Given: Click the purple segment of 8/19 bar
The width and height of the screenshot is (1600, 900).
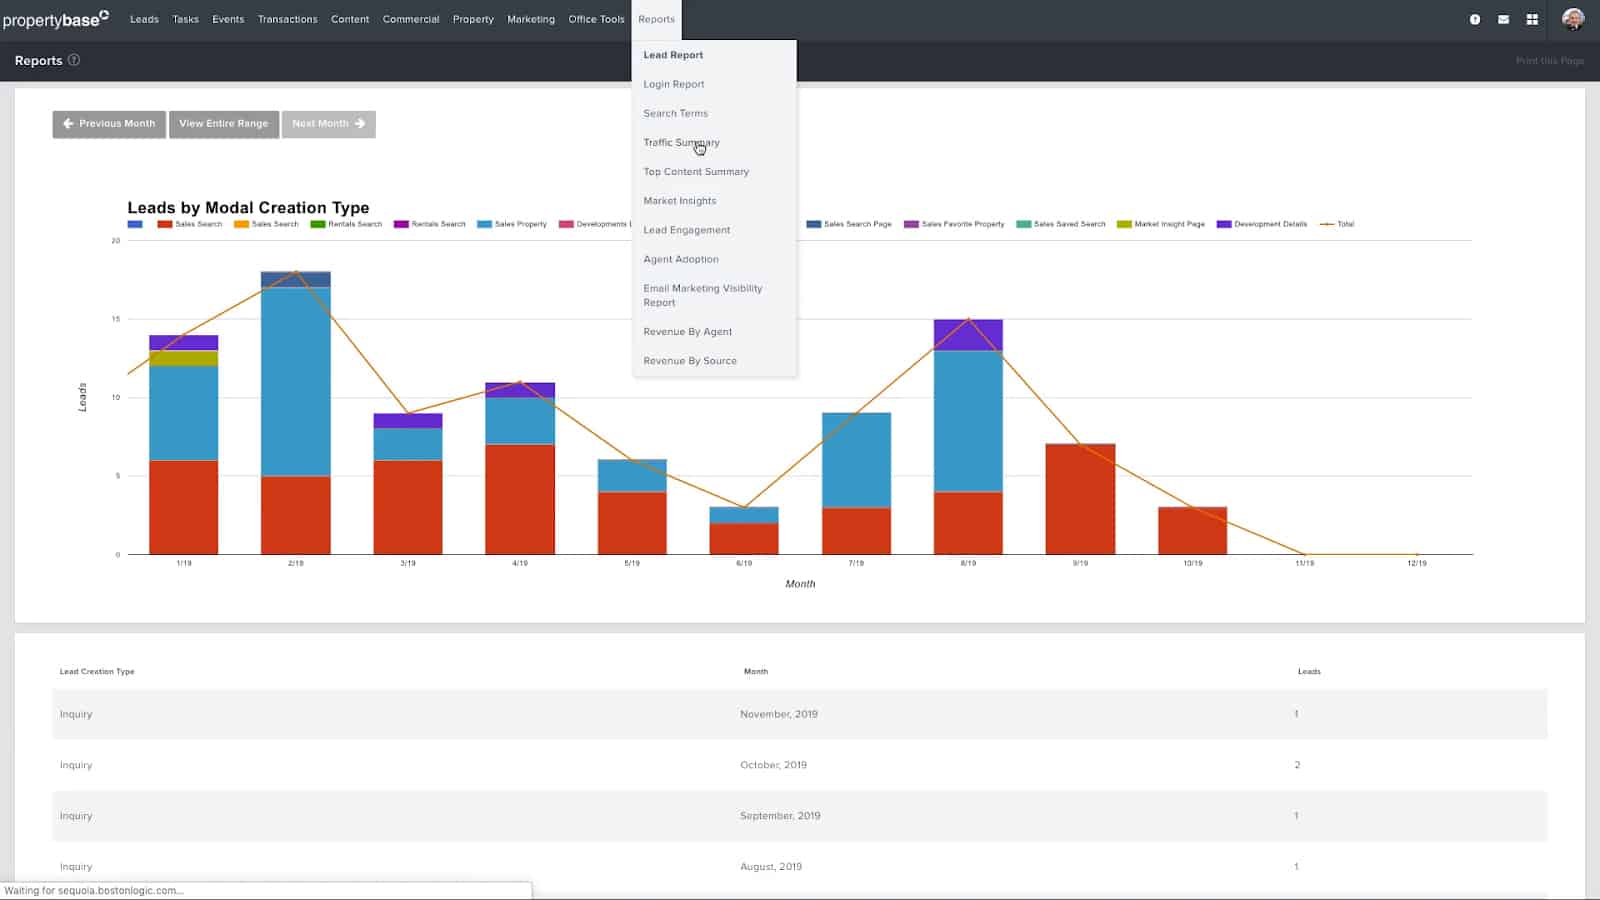Looking at the screenshot, I should (968, 335).
